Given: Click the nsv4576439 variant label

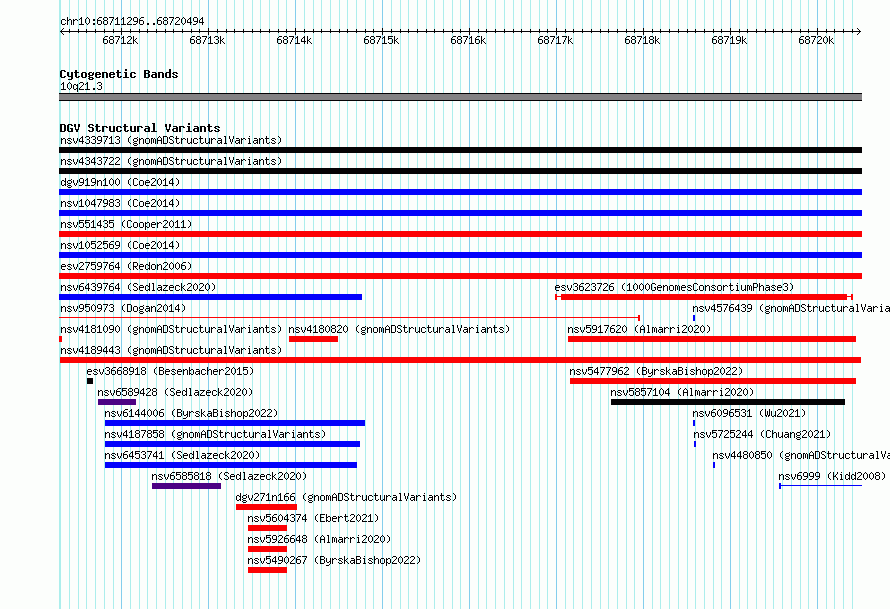Looking at the screenshot, I should coord(791,308).
